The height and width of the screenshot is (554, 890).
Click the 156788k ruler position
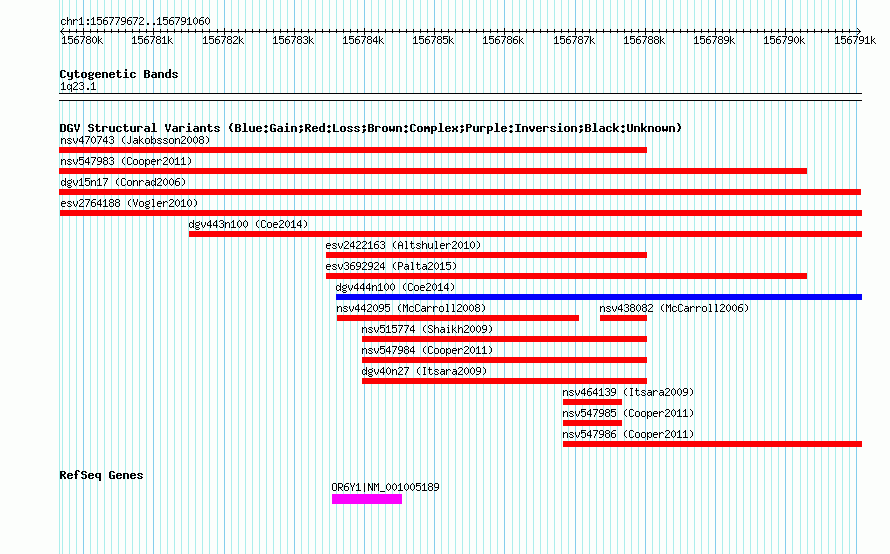point(644,40)
